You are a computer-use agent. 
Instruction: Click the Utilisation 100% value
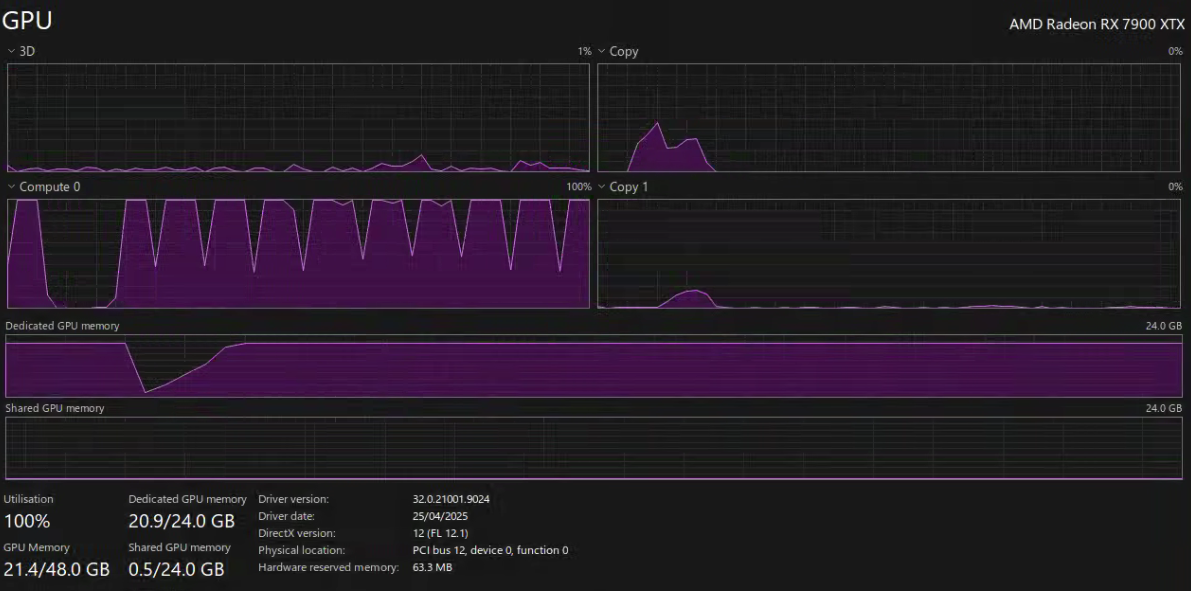click(27, 521)
